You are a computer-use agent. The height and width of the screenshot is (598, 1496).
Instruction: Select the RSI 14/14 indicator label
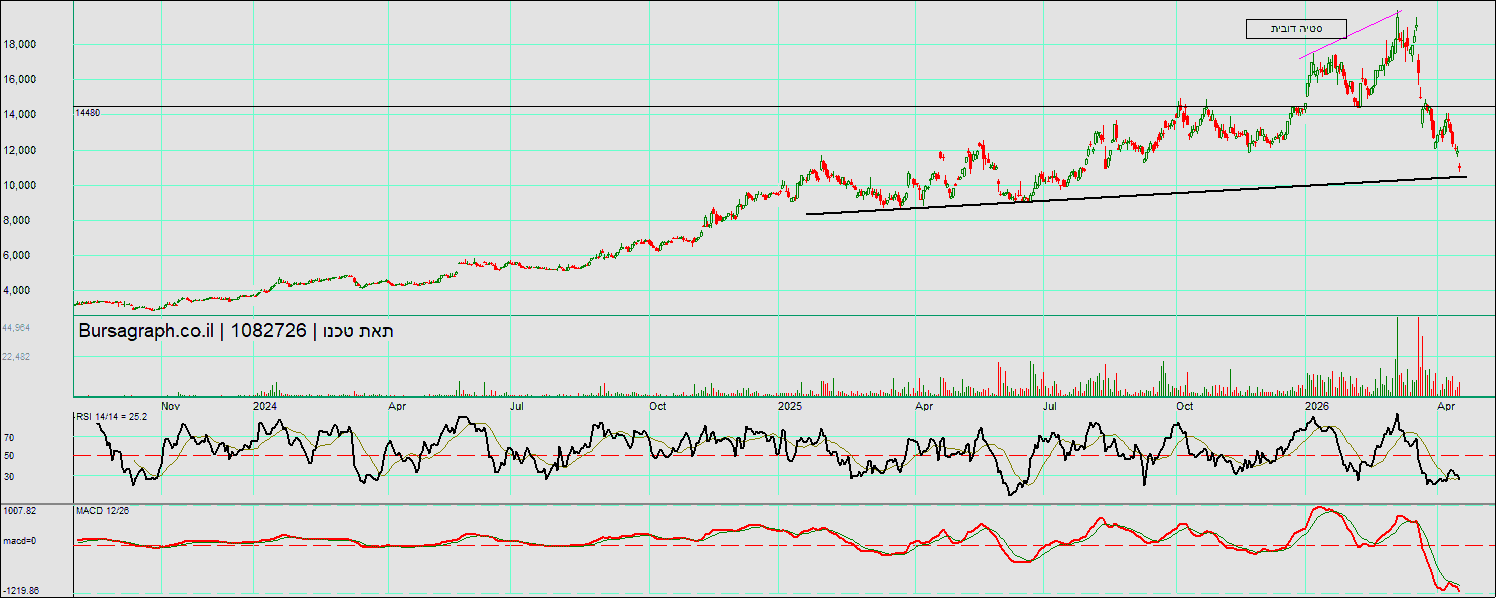click(x=112, y=416)
